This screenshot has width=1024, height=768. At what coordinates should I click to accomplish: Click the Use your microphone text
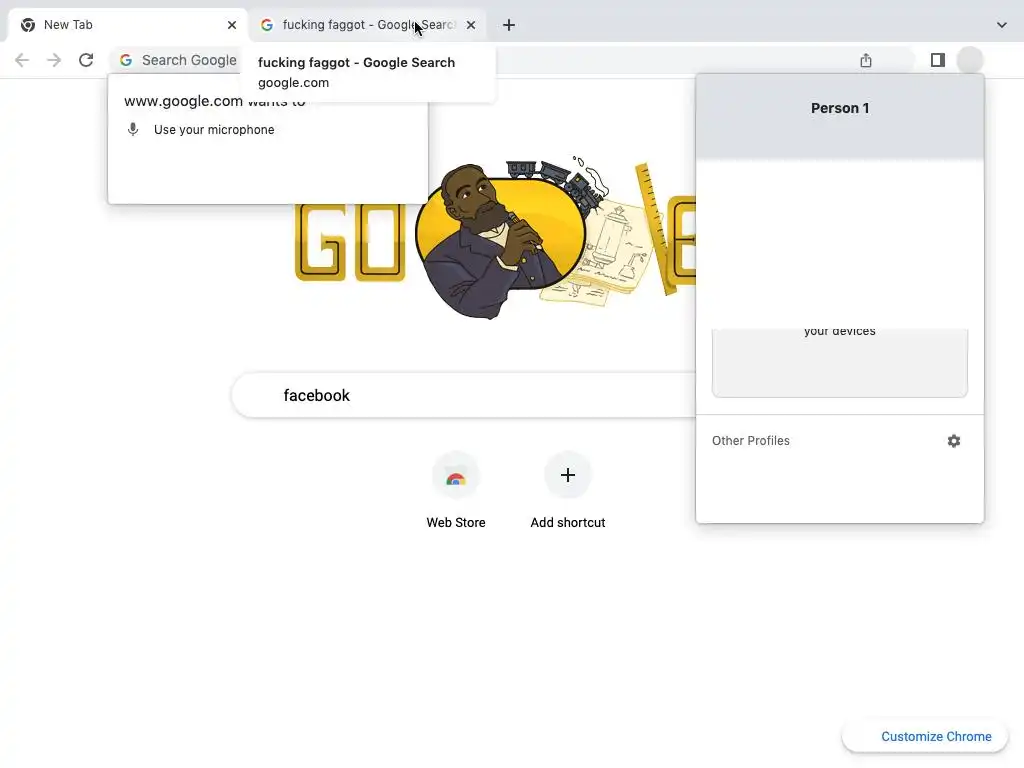(x=214, y=129)
